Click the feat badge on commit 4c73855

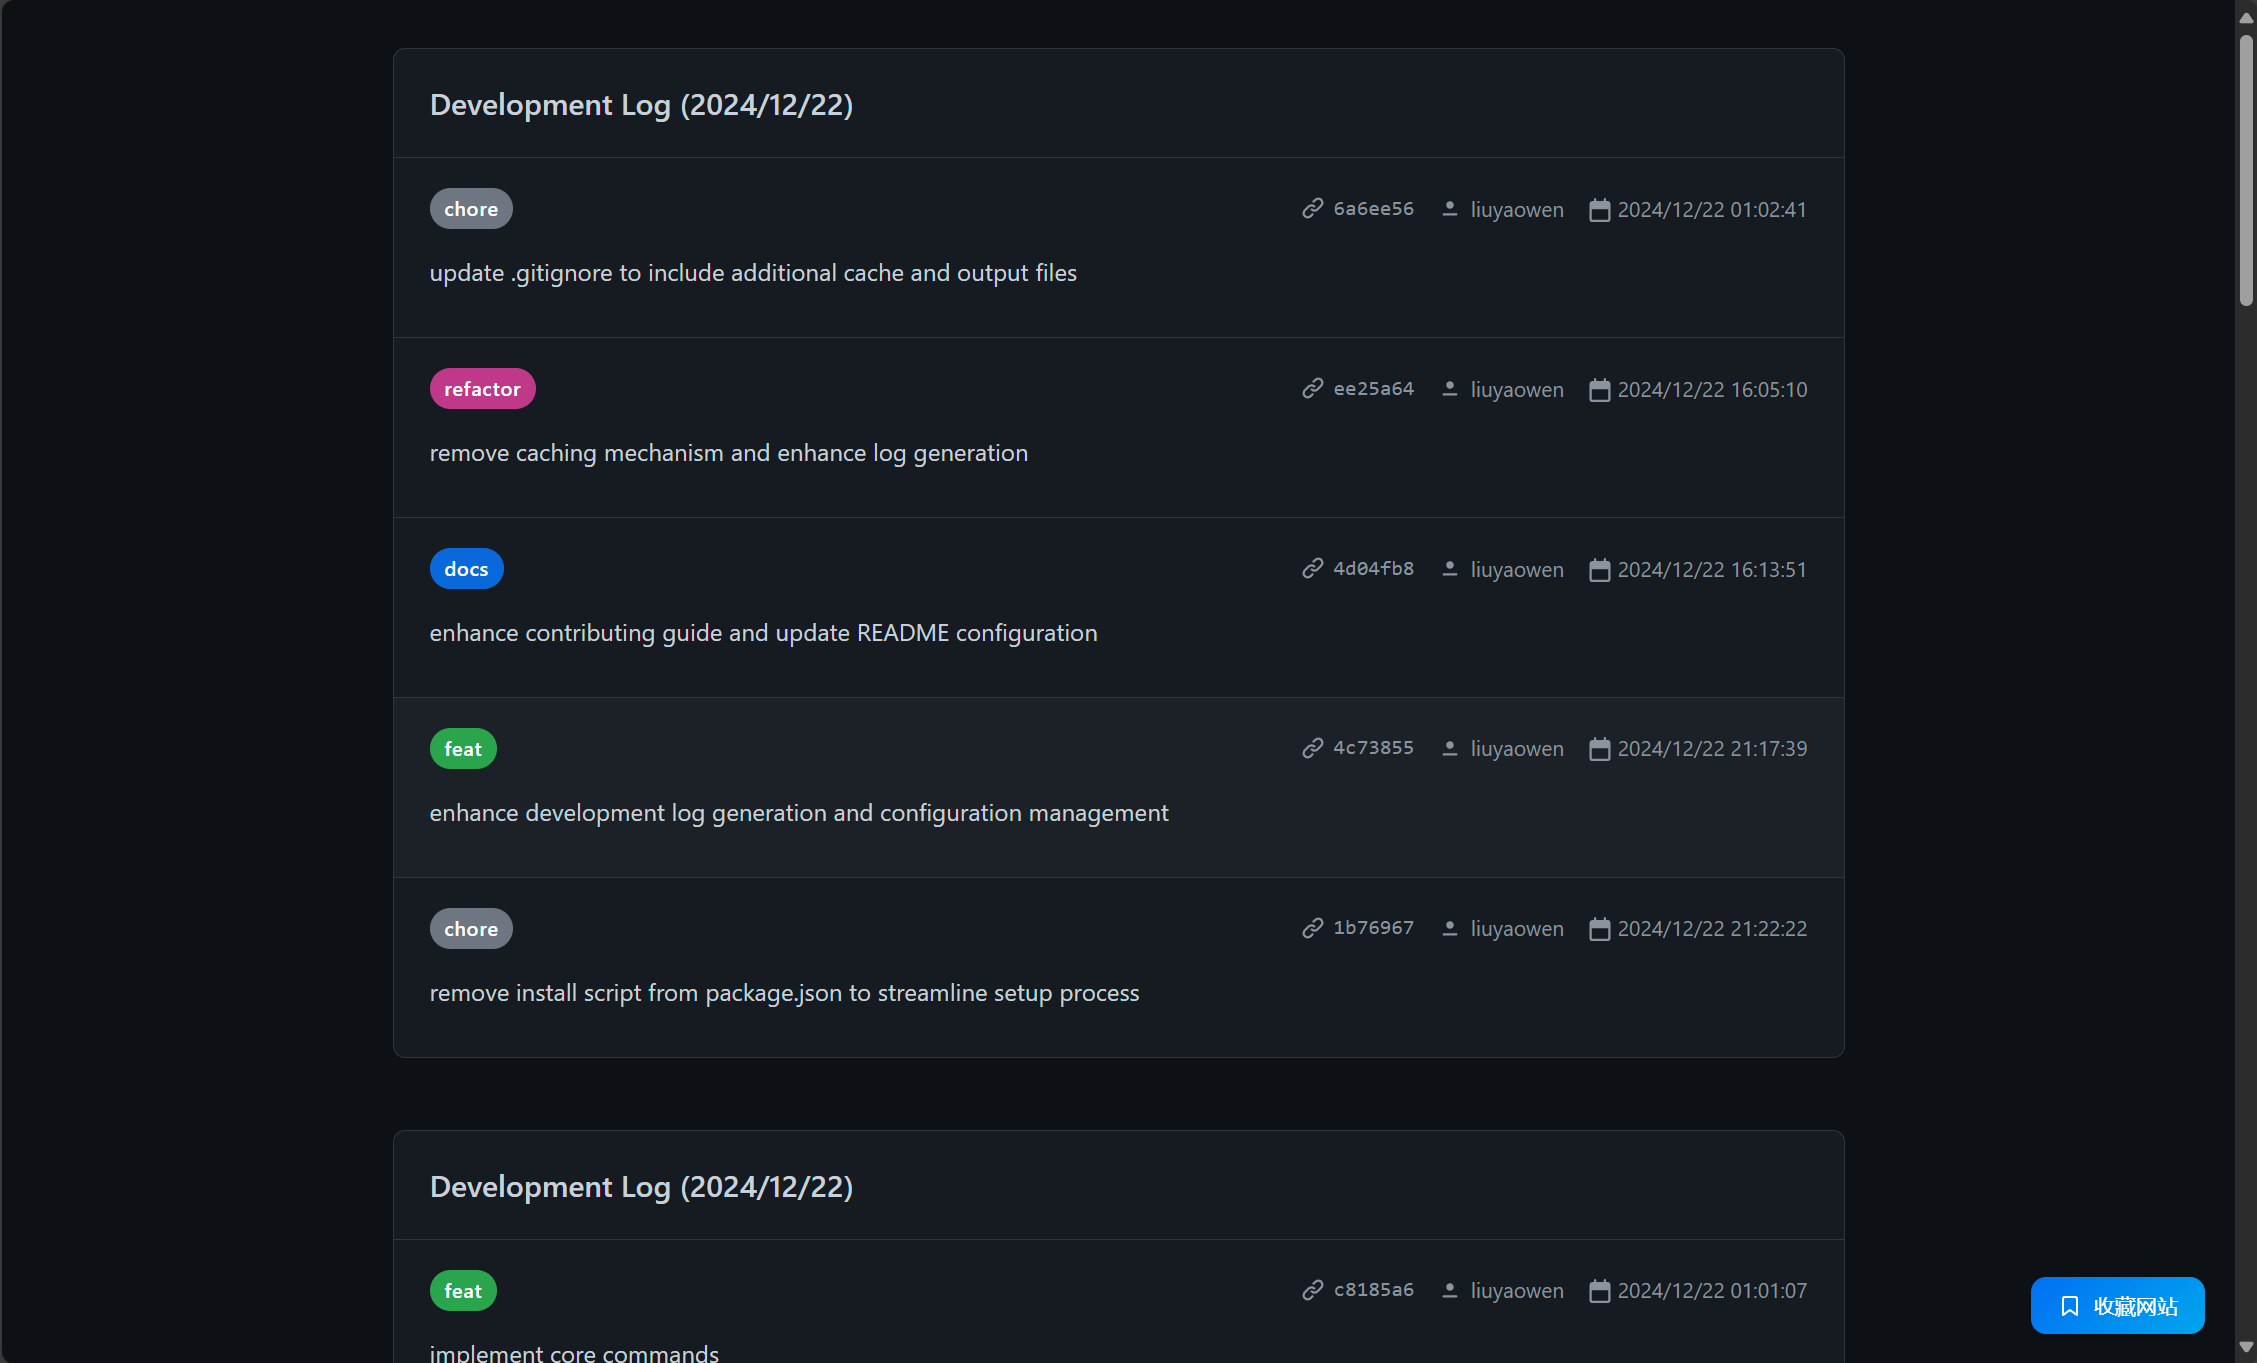pyautogui.click(x=463, y=748)
